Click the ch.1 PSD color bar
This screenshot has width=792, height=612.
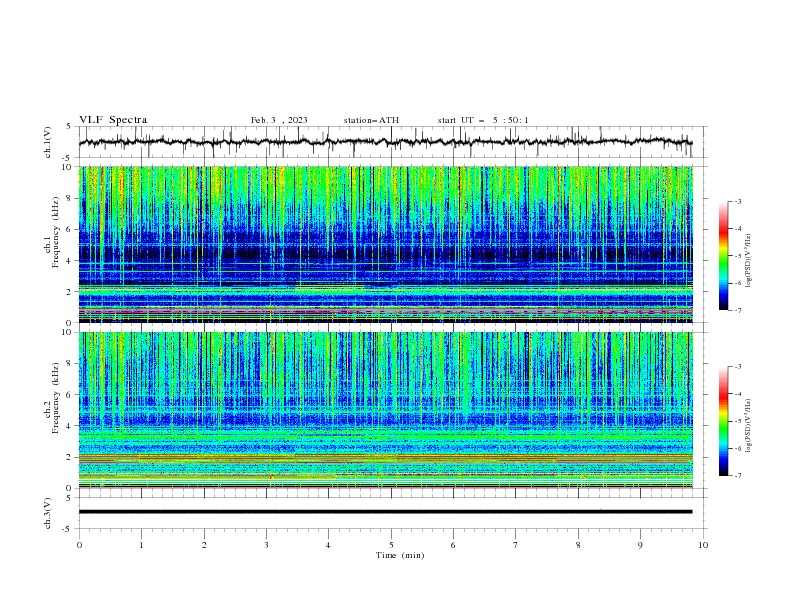(724, 256)
